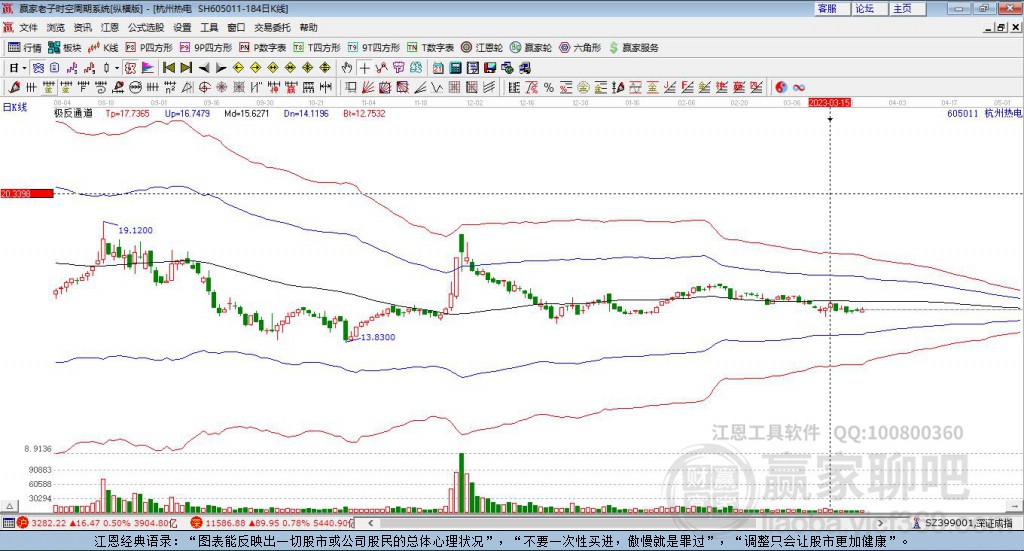Open the 文件 menu
1024x551 pixels.
coord(29,27)
